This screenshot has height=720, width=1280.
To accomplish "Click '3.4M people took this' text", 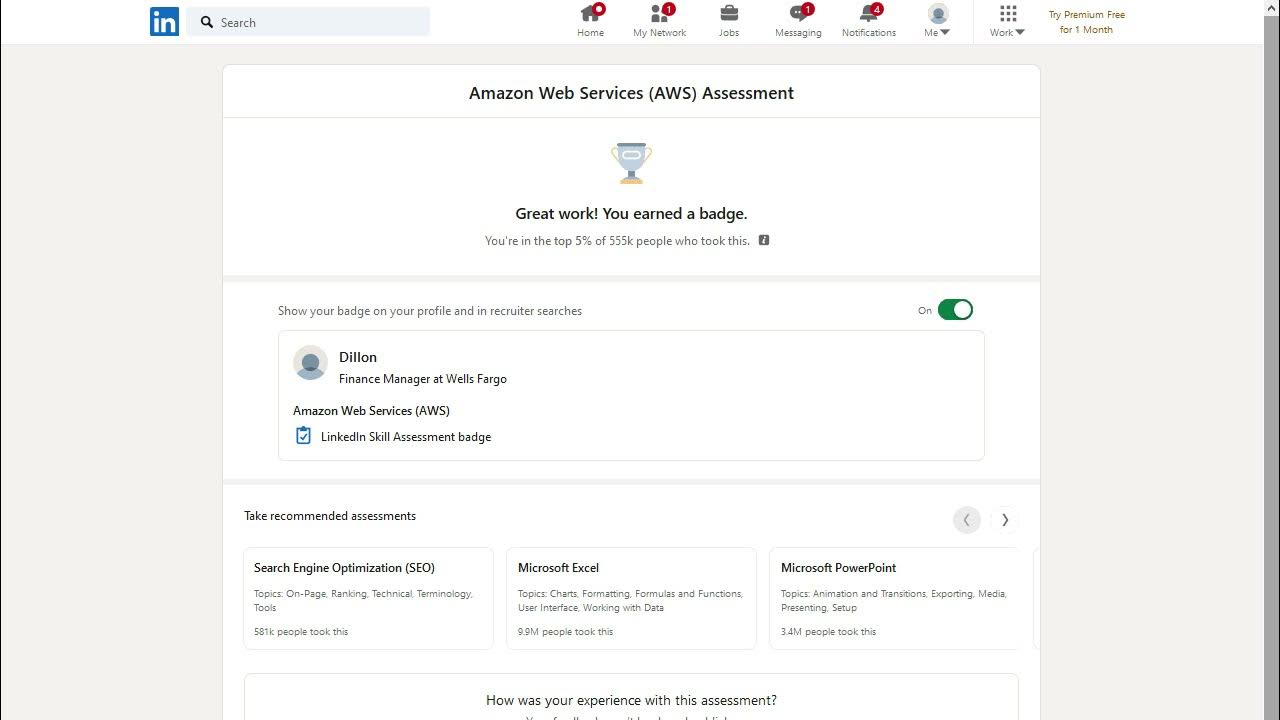I will click(829, 632).
